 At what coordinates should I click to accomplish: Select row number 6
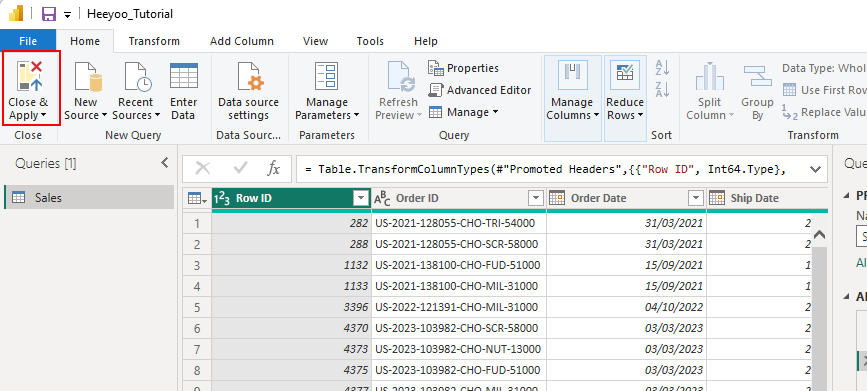pos(197,329)
